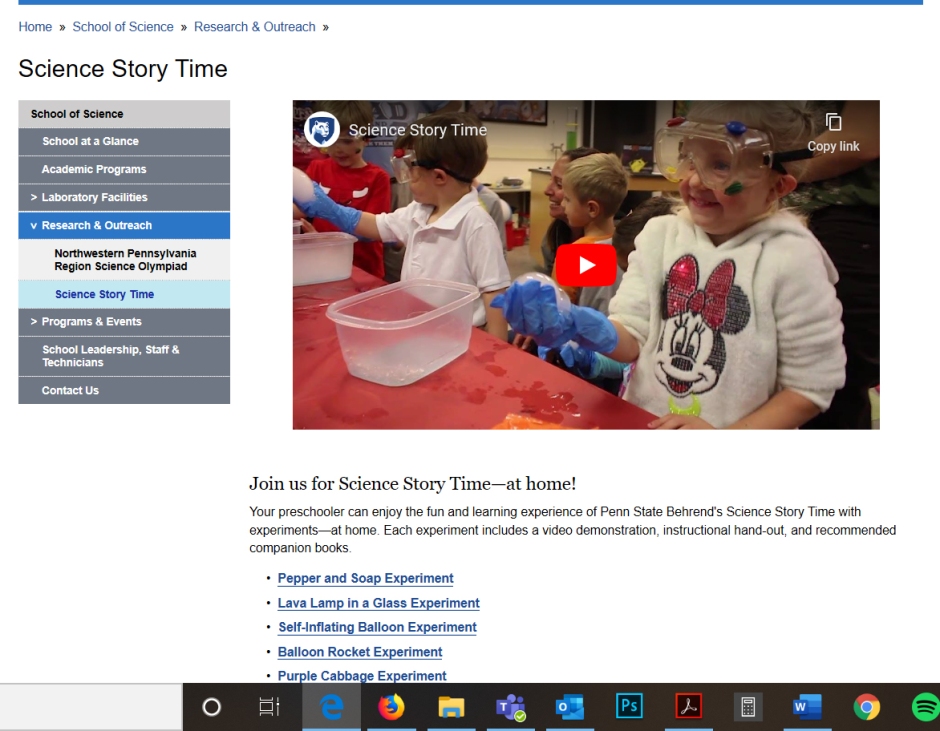Open Microsoft Teams from the taskbar
Screen dimensions: 940x731
(x=510, y=707)
